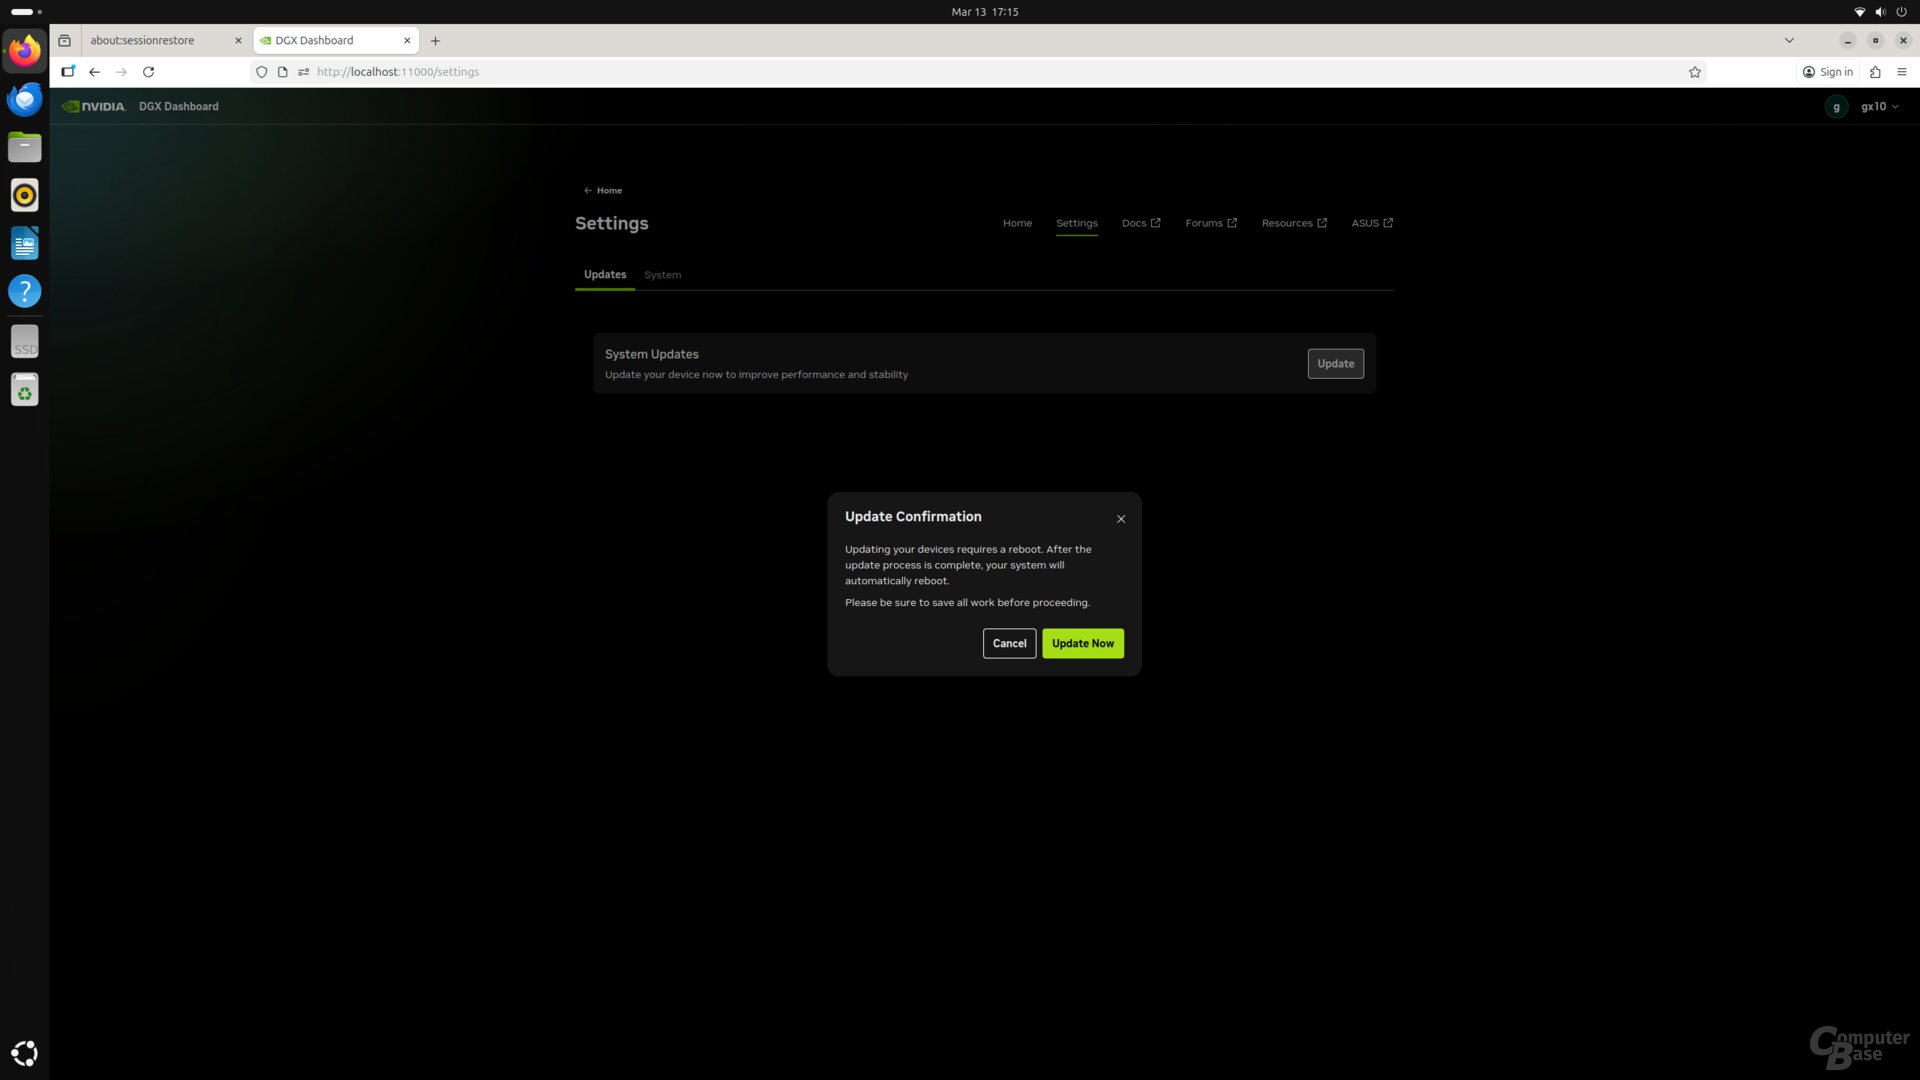This screenshot has height=1080, width=1920.
Task: Open the ASUS external link
Action: click(x=1371, y=223)
